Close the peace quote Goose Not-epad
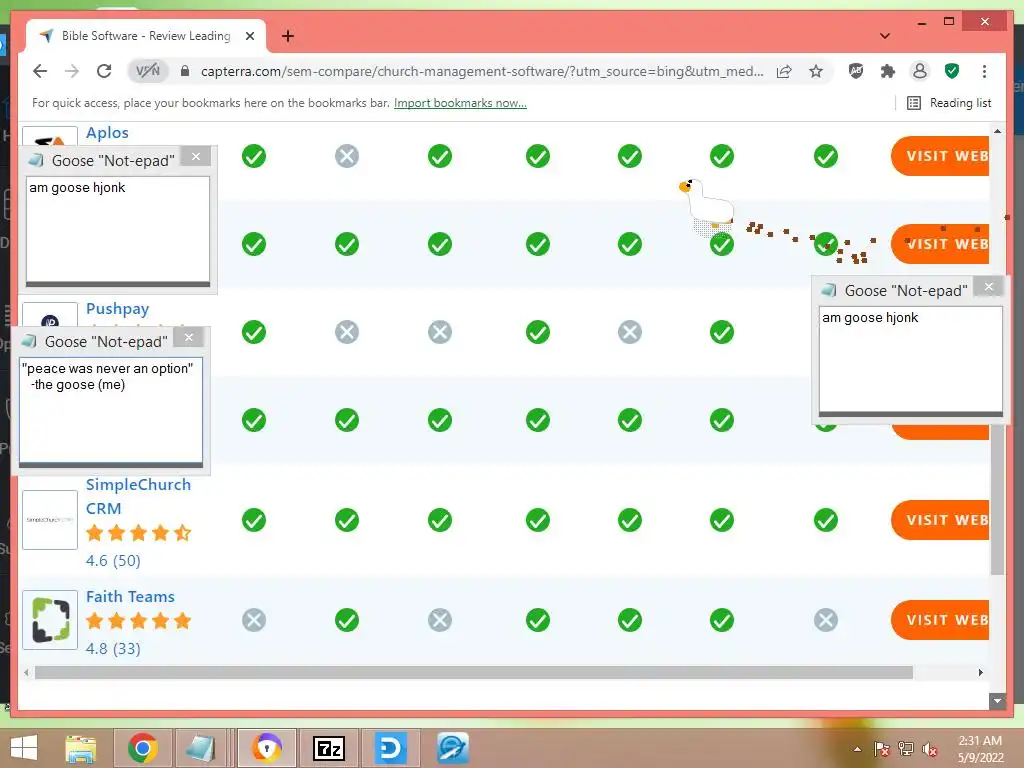The height and width of the screenshot is (768, 1024). coord(189,338)
